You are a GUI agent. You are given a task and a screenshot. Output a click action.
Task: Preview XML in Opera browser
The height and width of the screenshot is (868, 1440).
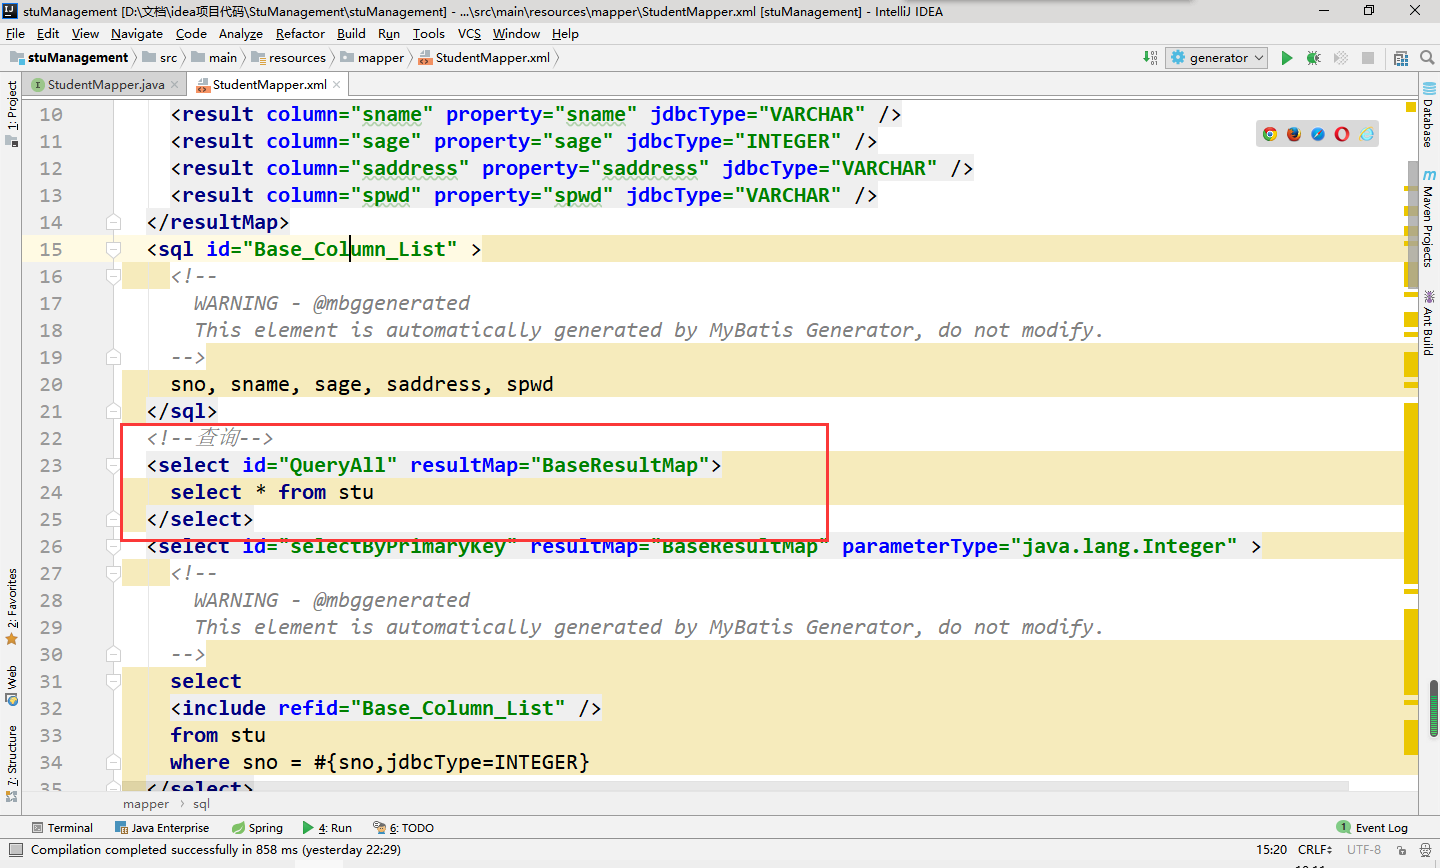(1342, 134)
